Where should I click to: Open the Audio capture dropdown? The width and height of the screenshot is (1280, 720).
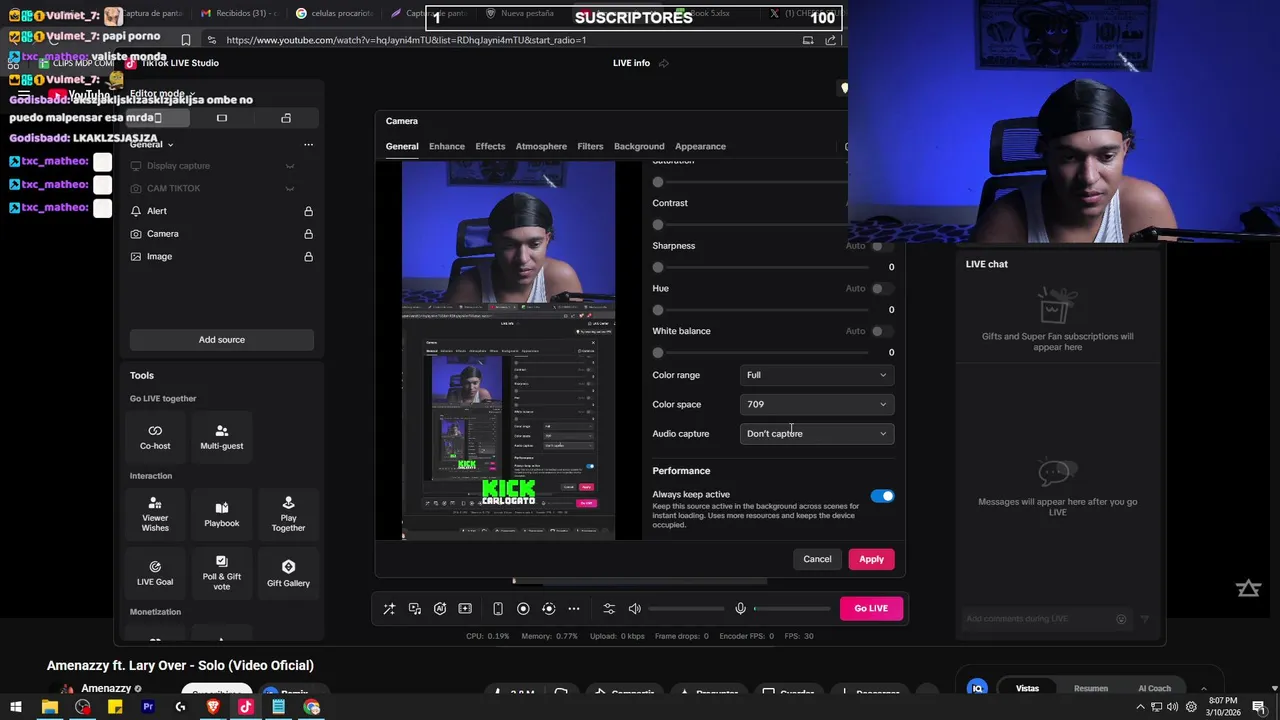click(816, 433)
